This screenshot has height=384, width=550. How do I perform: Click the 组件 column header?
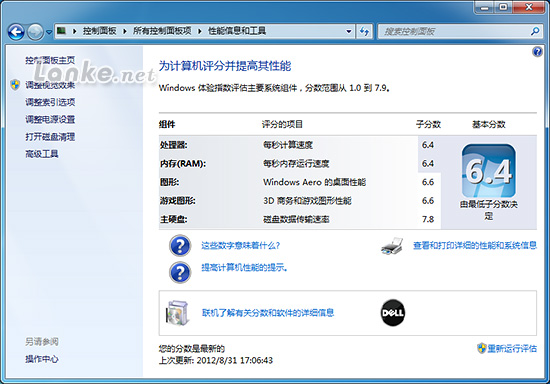[167, 124]
